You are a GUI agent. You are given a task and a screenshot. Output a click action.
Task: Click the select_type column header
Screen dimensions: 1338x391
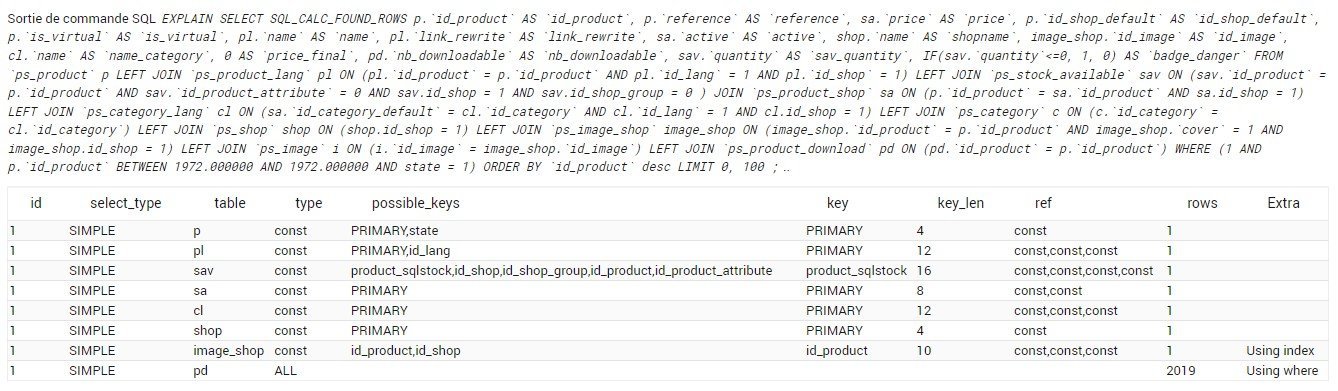click(125, 203)
